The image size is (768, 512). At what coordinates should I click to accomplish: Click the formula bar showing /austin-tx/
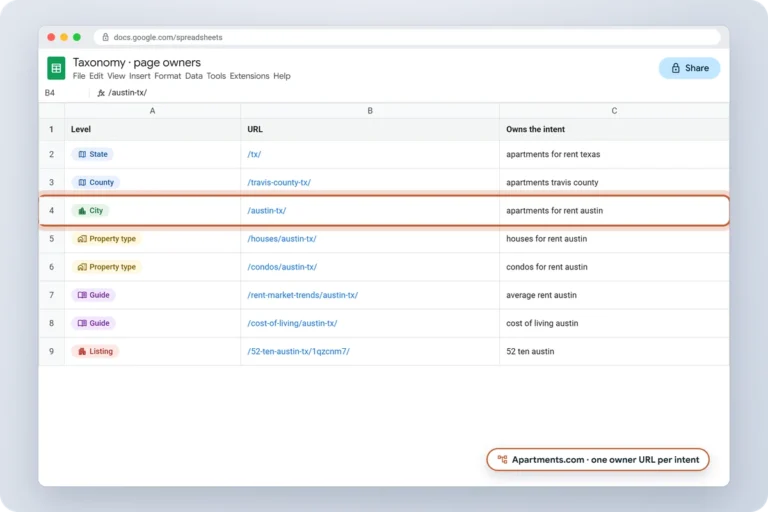point(127,93)
